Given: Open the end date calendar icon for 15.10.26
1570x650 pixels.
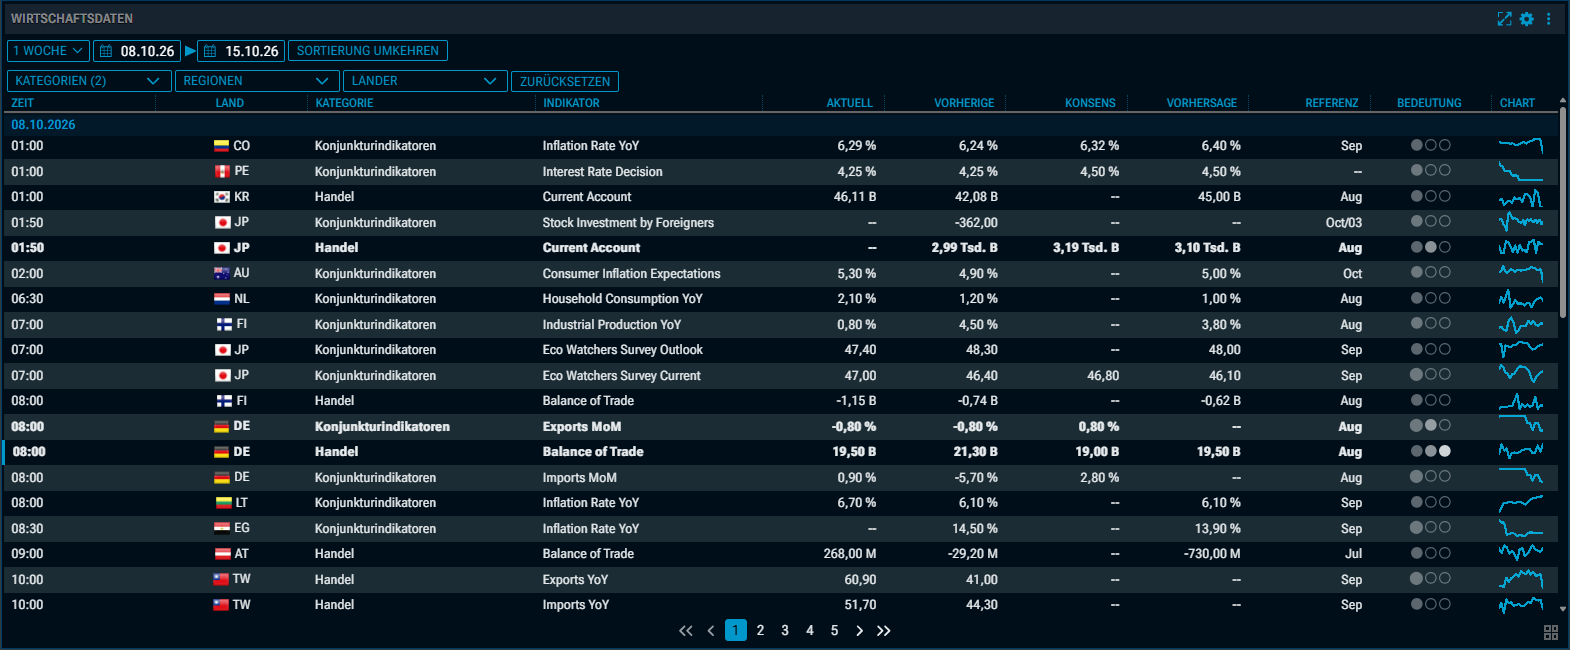Looking at the screenshot, I should pyautogui.click(x=210, y=51).
